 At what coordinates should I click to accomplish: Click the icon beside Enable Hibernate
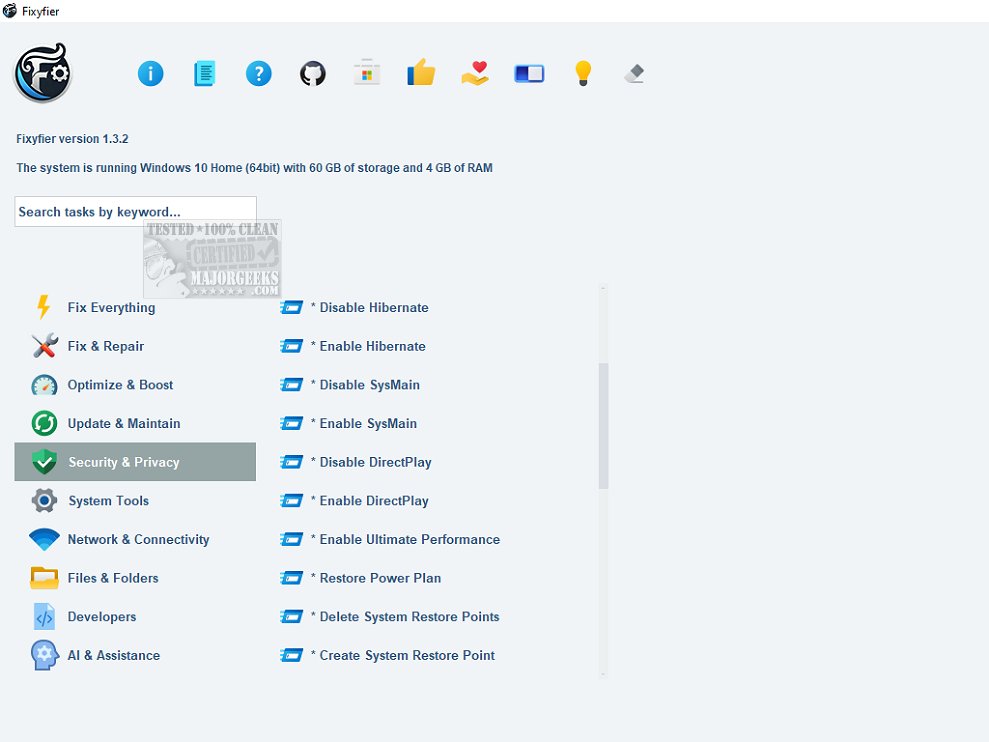point(291,346)
